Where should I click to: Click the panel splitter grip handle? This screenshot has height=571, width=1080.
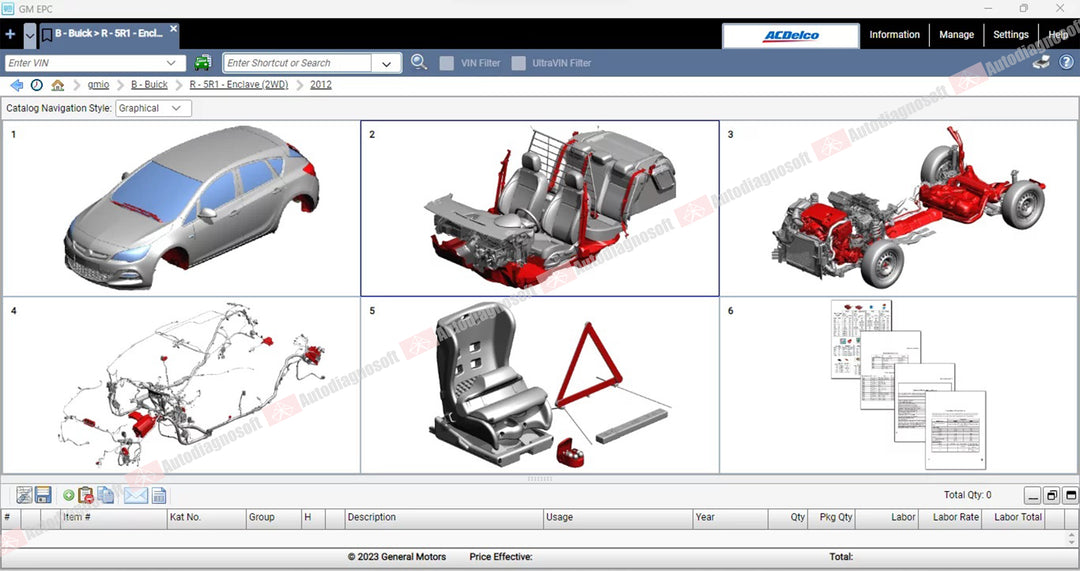point(539,478)
